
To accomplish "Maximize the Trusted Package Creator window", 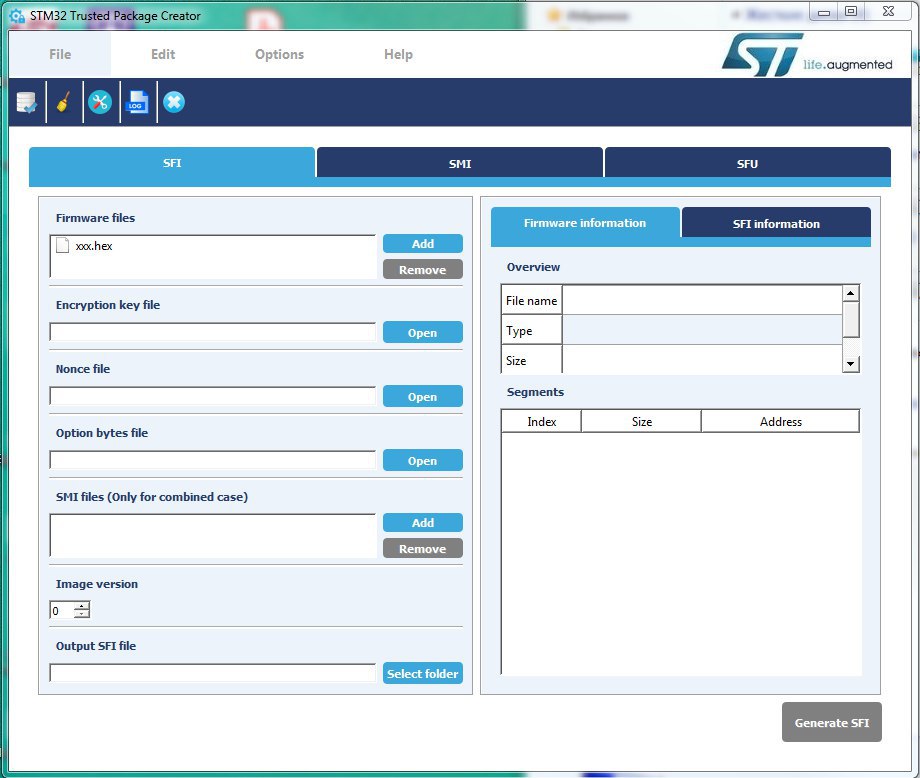I will pos(851,12).
